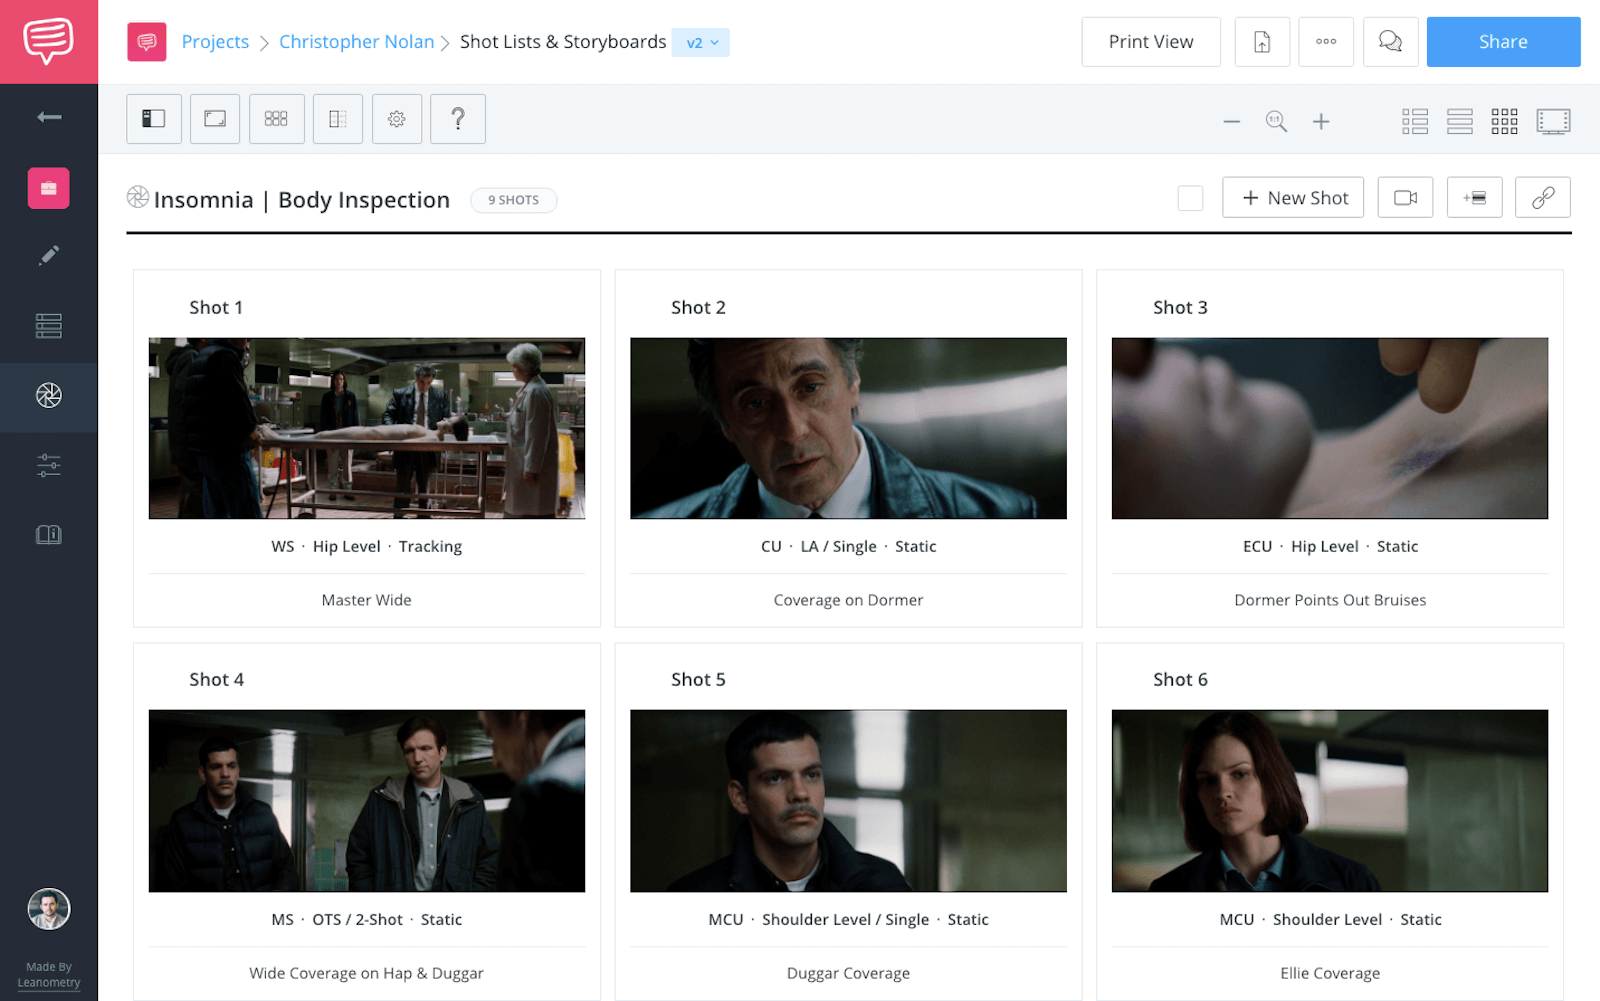Open the Shot 4 two-shot thumbnail
The image size is (1600, 1001).
click(x=367, y=801)
